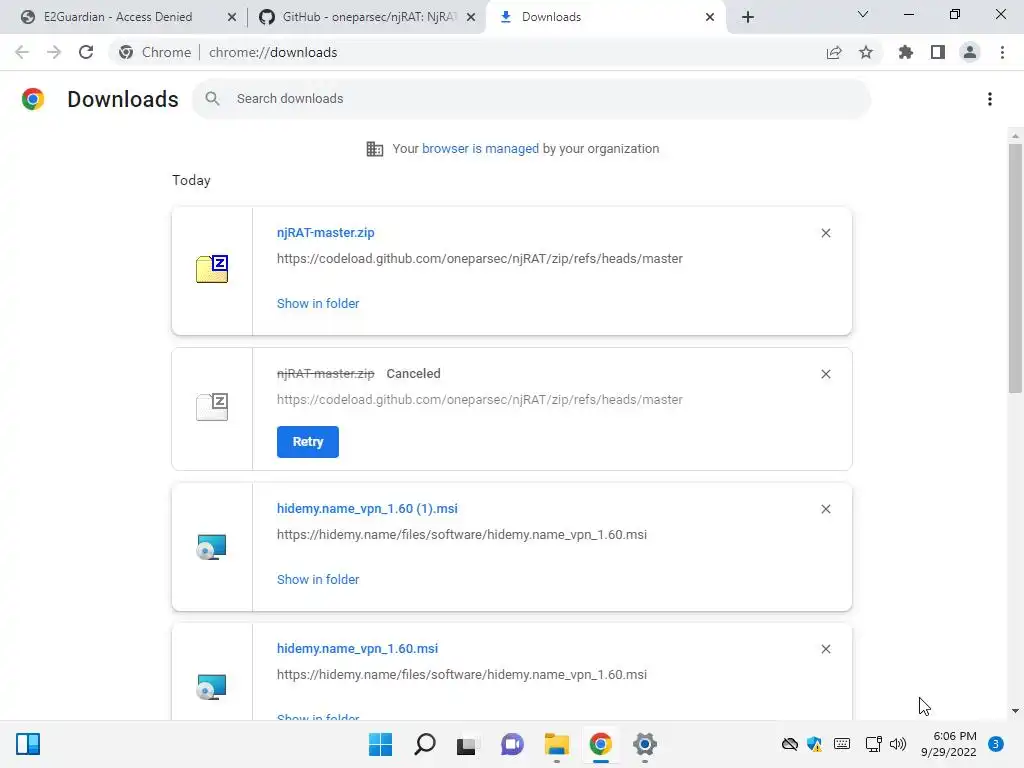Viewport: 1024px width, 768px height.
Task: Close the GitHub njRAT tab
Action: pyautogui.click(x=471, y=17)
